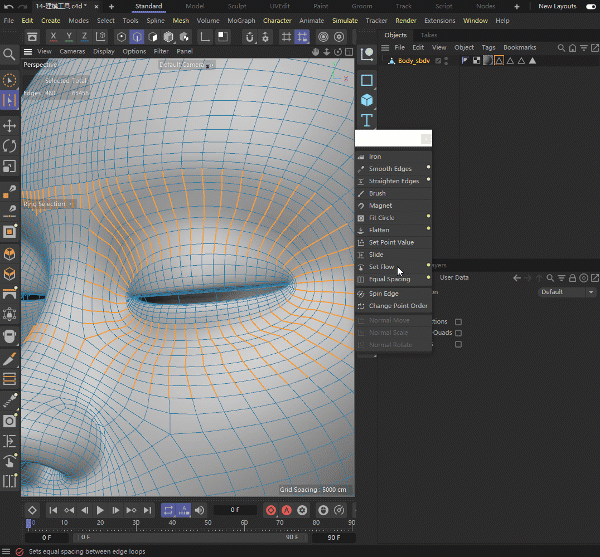Click the Play Forward button
This screenshot has width=600, height=557.
[x=101, y=510]
